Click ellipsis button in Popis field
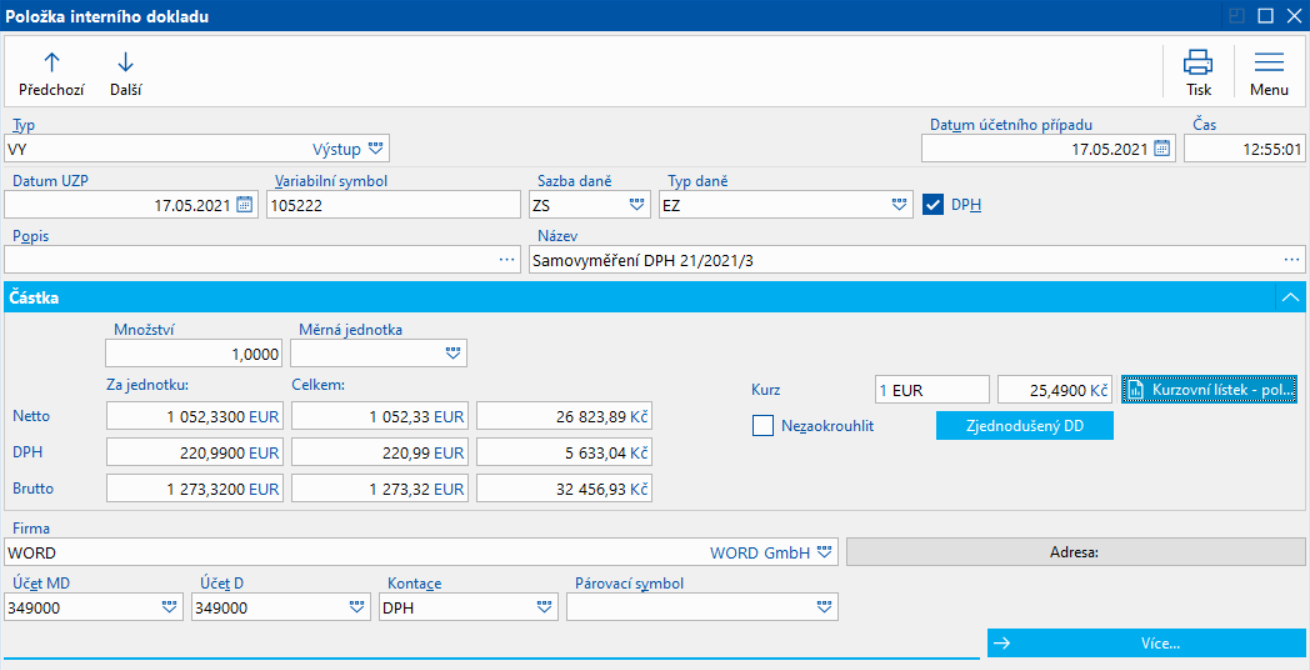The height and width of the screenshot is (670, 1310). pyautogui.click(x=507, y=260)
